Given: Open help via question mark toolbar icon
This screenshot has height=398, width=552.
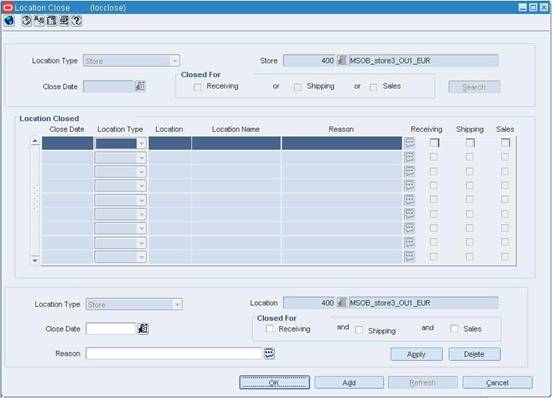Looking at the screenshot, I should (x=77, y=21).
